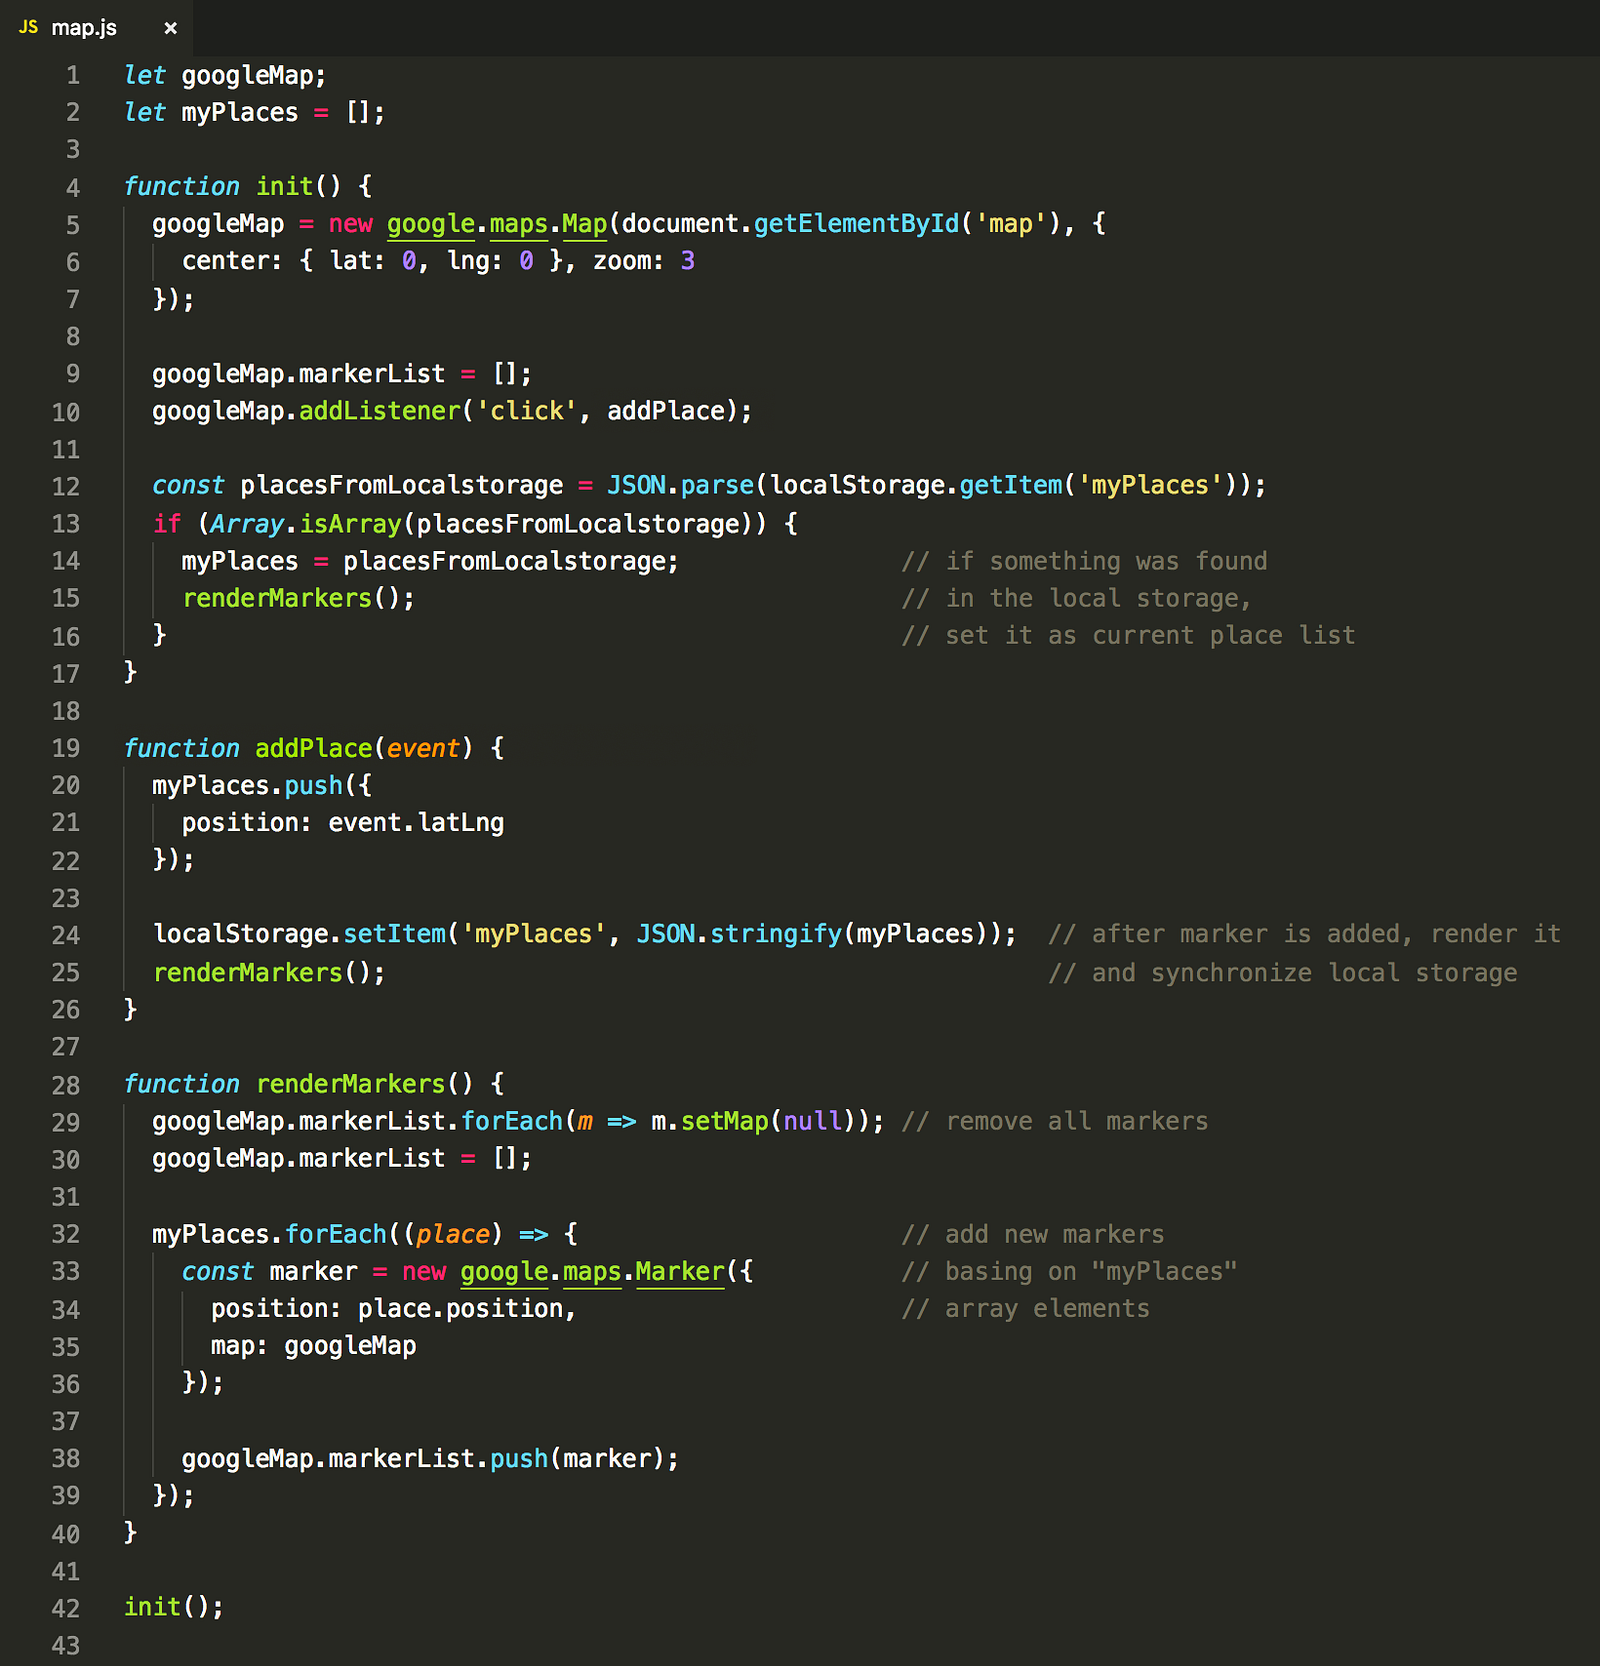Click line number 19 in the gutter
Viewport: 1600px width, 1666px height.
[x=66, y=749]
